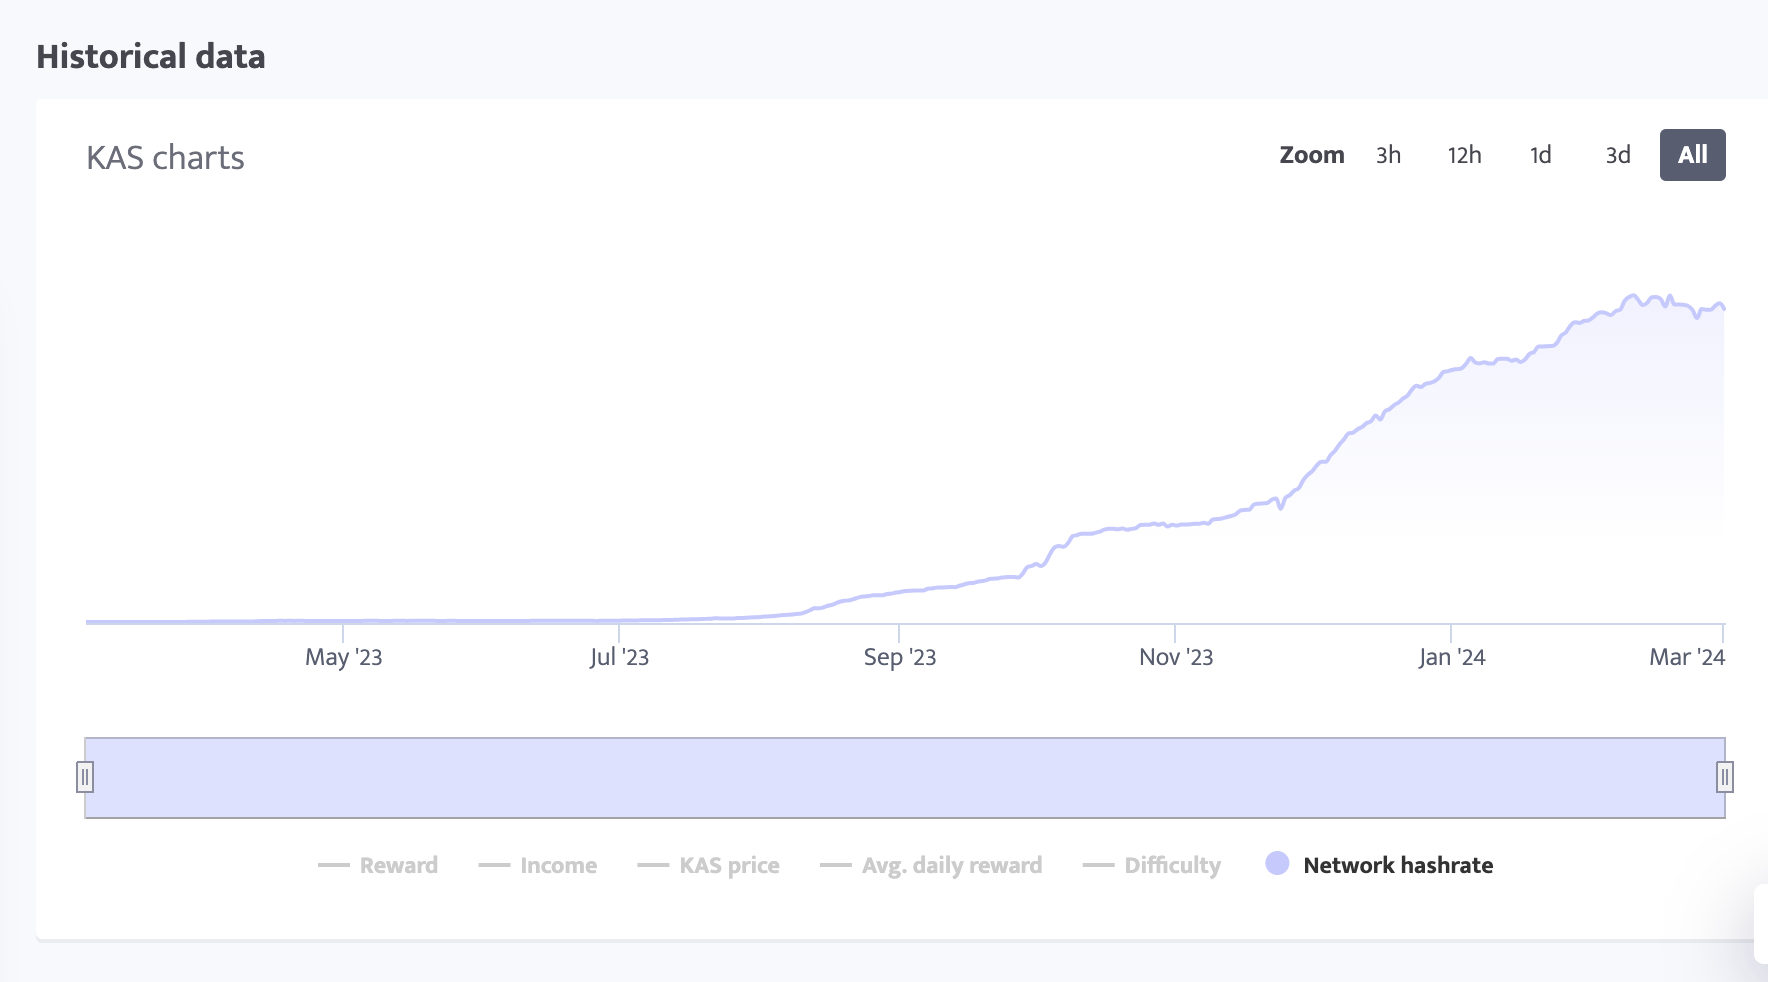Click the Network hashrate legend dot
Image resolution: width=1768 pixels, height=982 pixels.
[x=1278, y=863]
